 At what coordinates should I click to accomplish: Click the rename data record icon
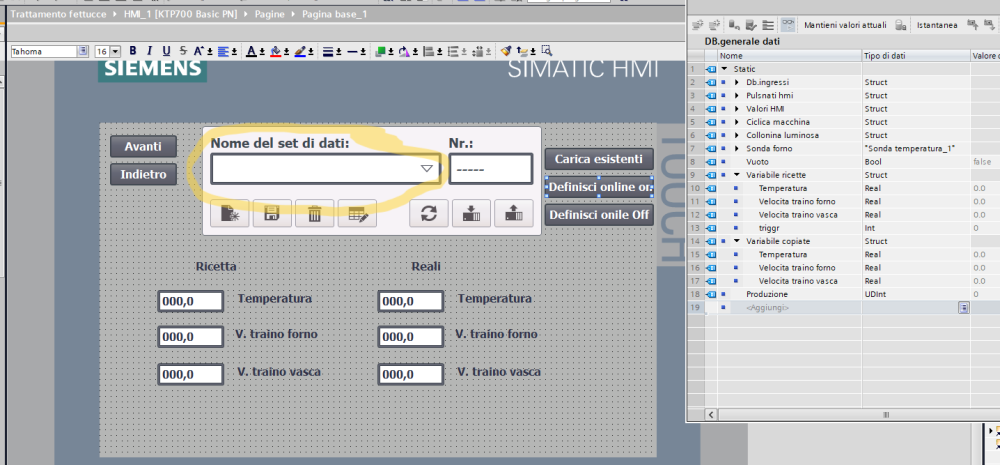tap(357, 213)
